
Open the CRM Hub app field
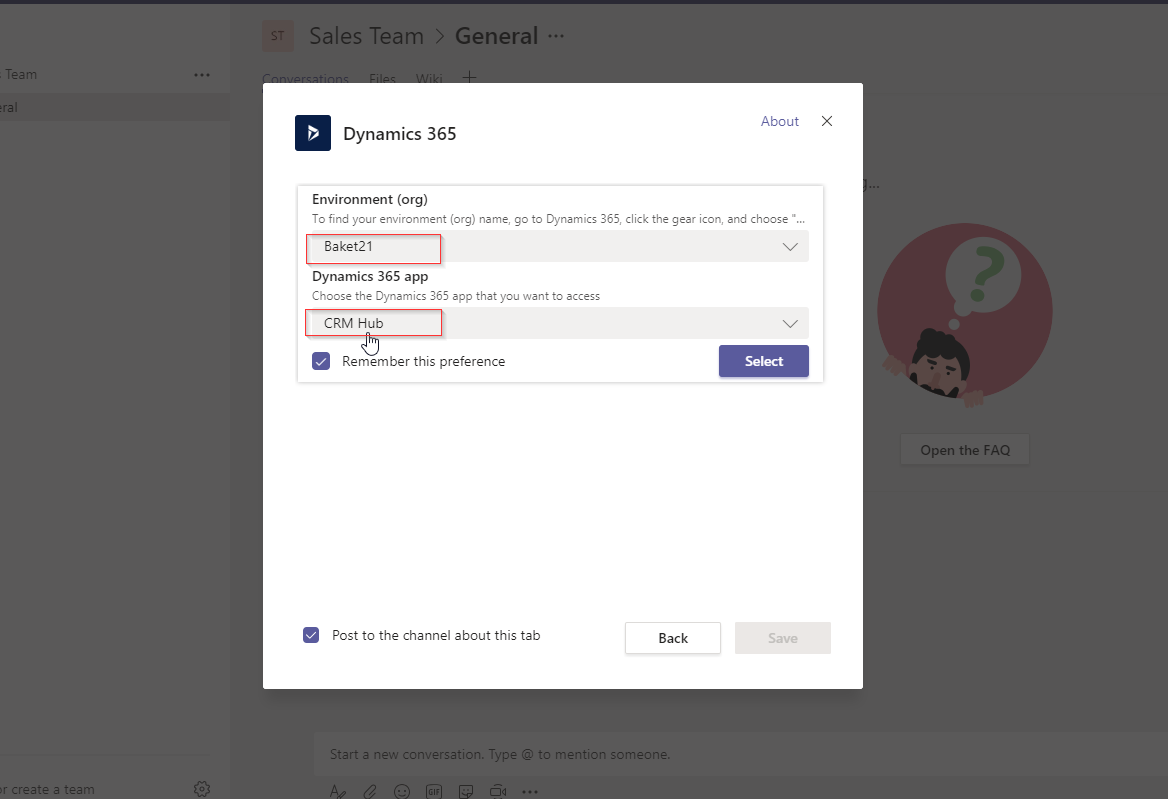pos(558,323)
